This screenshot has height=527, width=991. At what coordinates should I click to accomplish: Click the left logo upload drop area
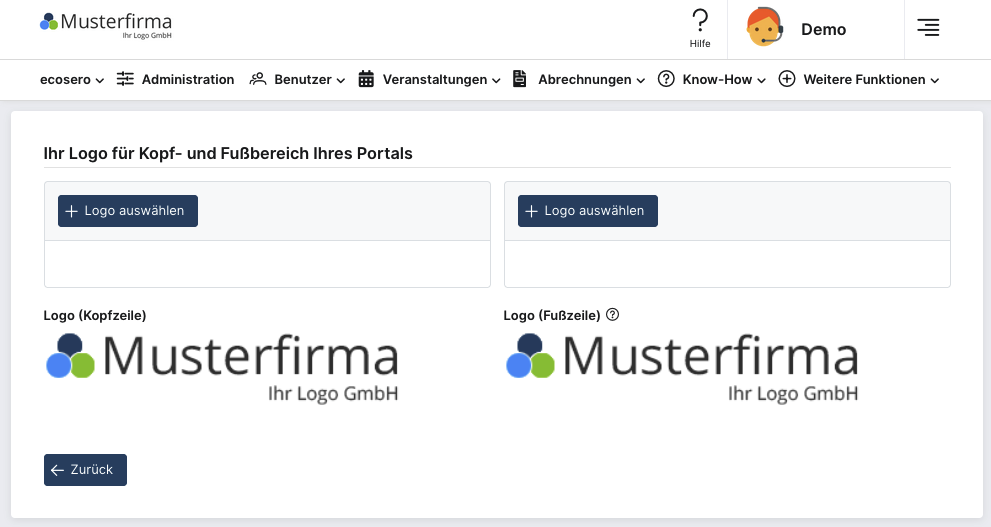tap(267, 264)
